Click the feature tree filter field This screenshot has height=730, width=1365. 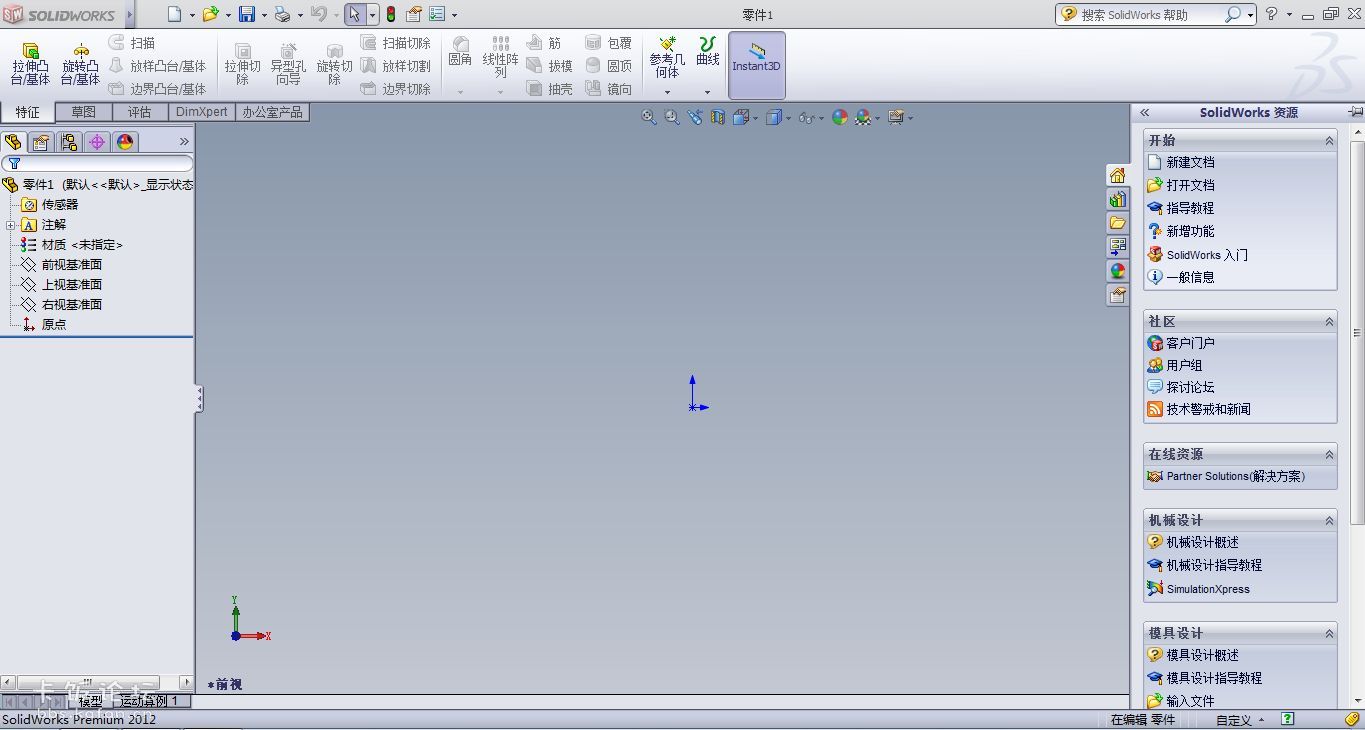point(97,163)
